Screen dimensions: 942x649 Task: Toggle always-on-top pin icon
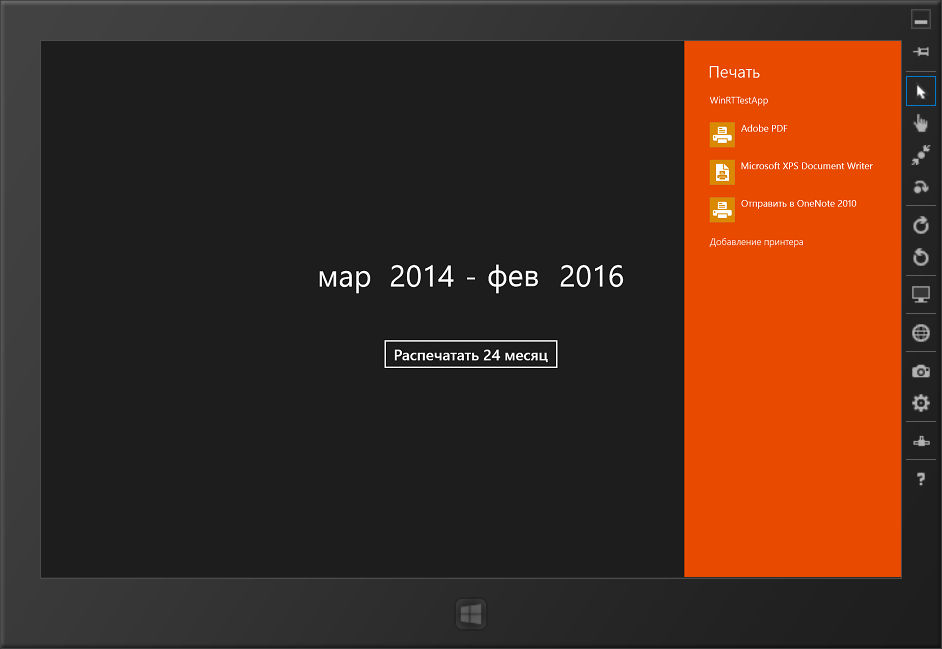click(x=920, y=52)
